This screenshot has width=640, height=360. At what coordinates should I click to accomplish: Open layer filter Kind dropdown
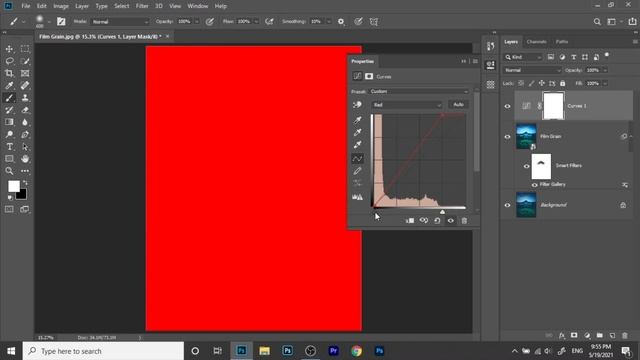(523, 57)
